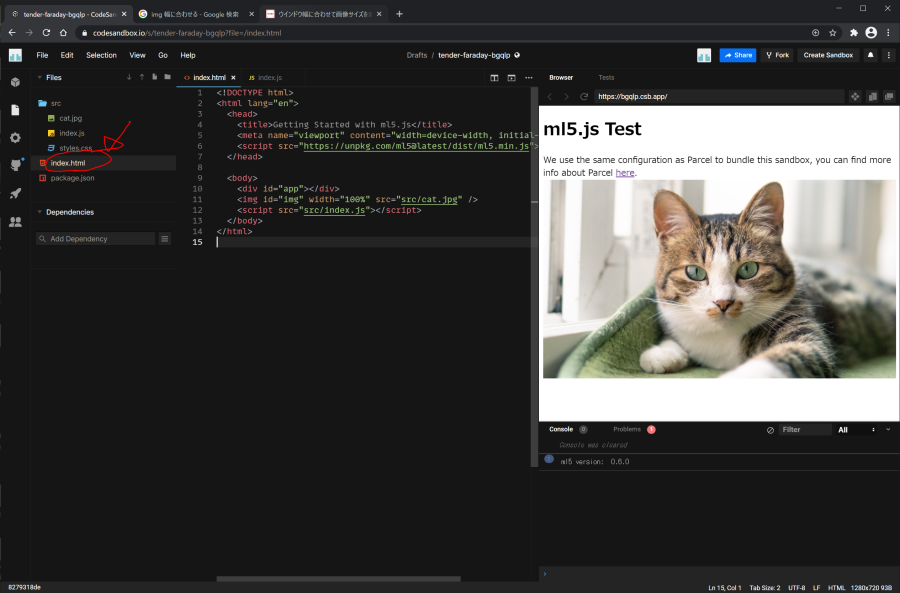Open the Selection menu
The width and height of the screenshot is (900, 593).
101,55
